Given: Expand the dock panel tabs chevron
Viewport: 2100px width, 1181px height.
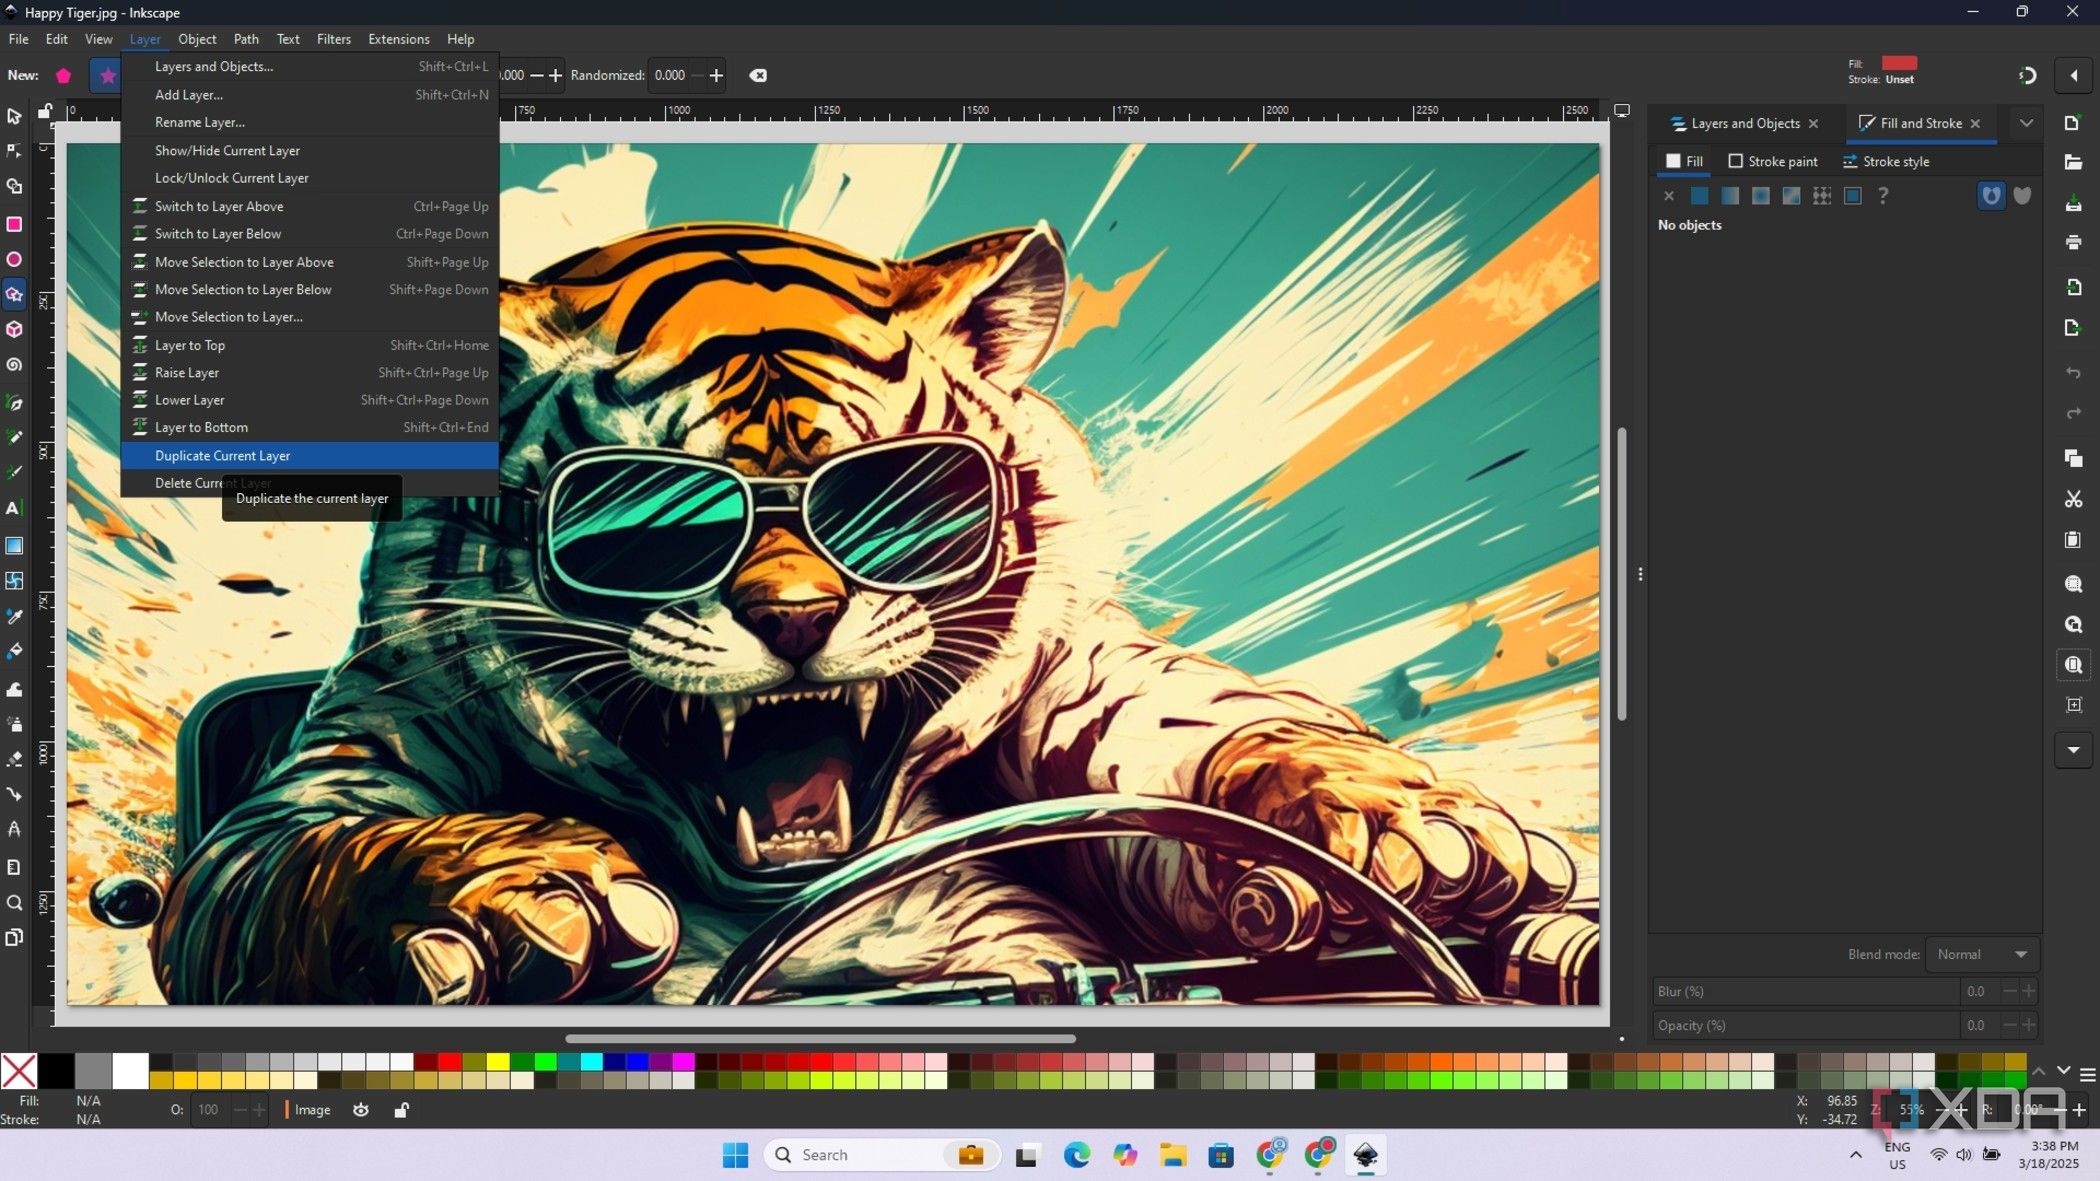Looking at the screenshot, I should pyautogui.click(x=2026, y=123).
